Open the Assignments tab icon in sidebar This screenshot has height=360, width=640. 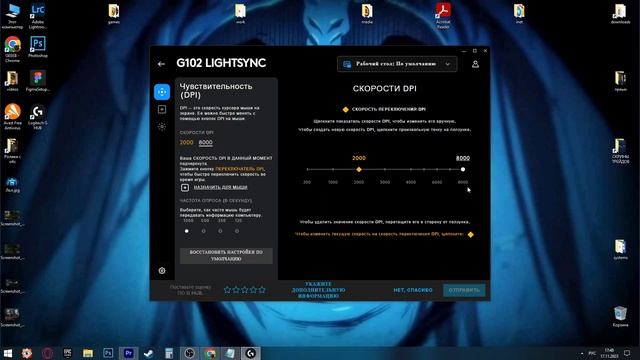point(162,109)
